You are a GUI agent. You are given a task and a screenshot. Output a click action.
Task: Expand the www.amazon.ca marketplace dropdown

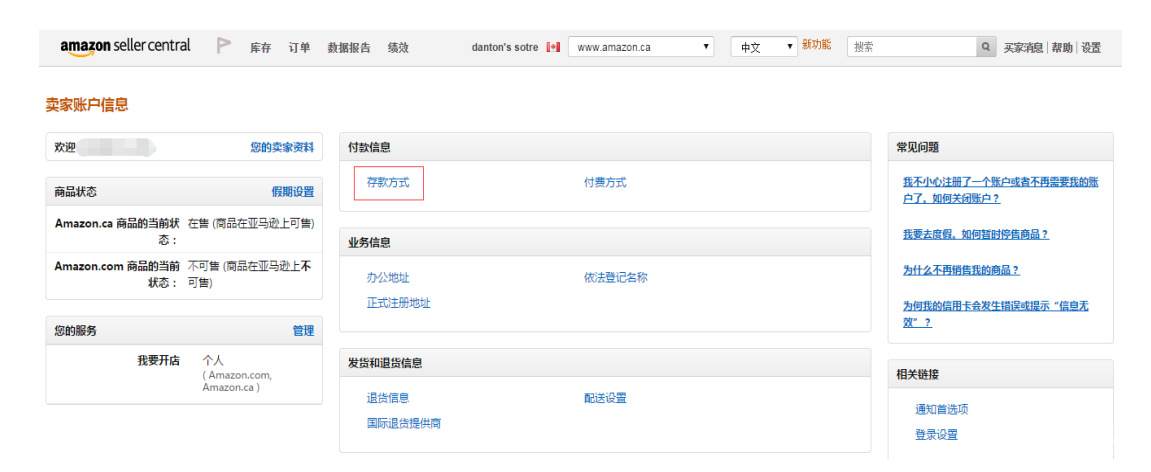(641, 47)
